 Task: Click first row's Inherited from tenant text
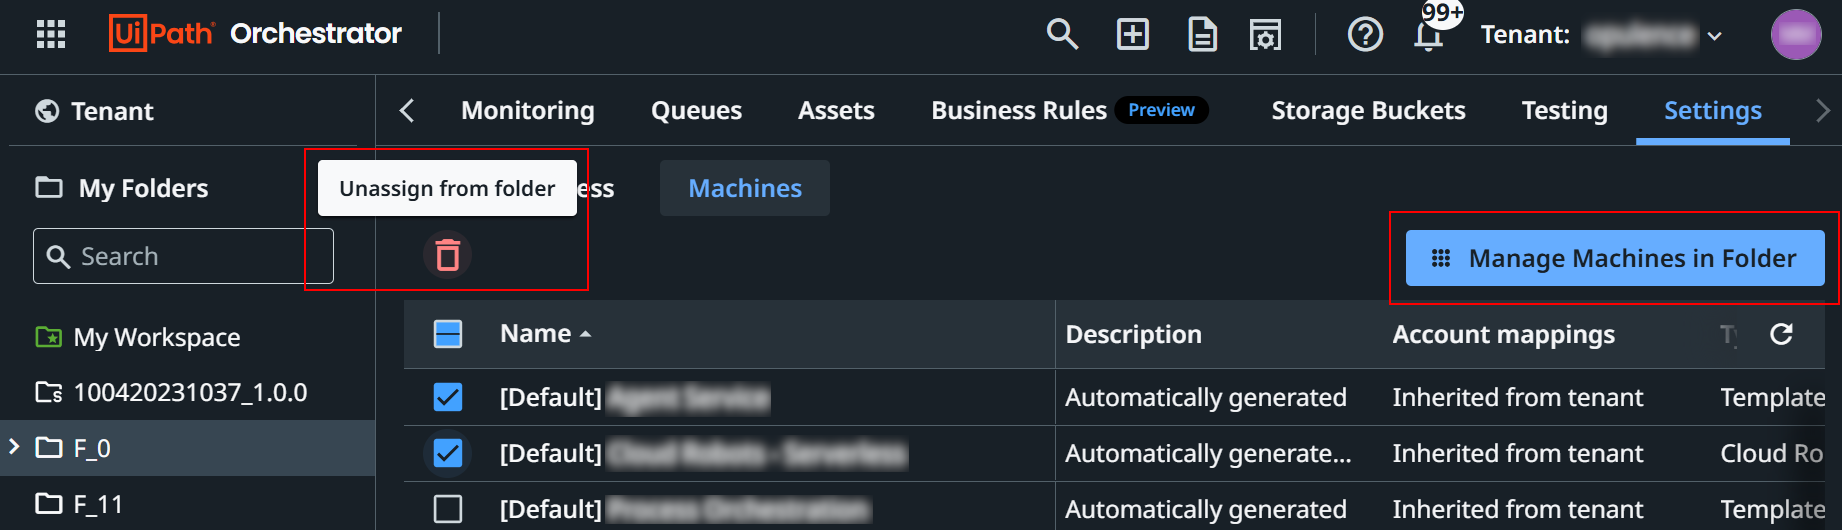[1517, 397]
